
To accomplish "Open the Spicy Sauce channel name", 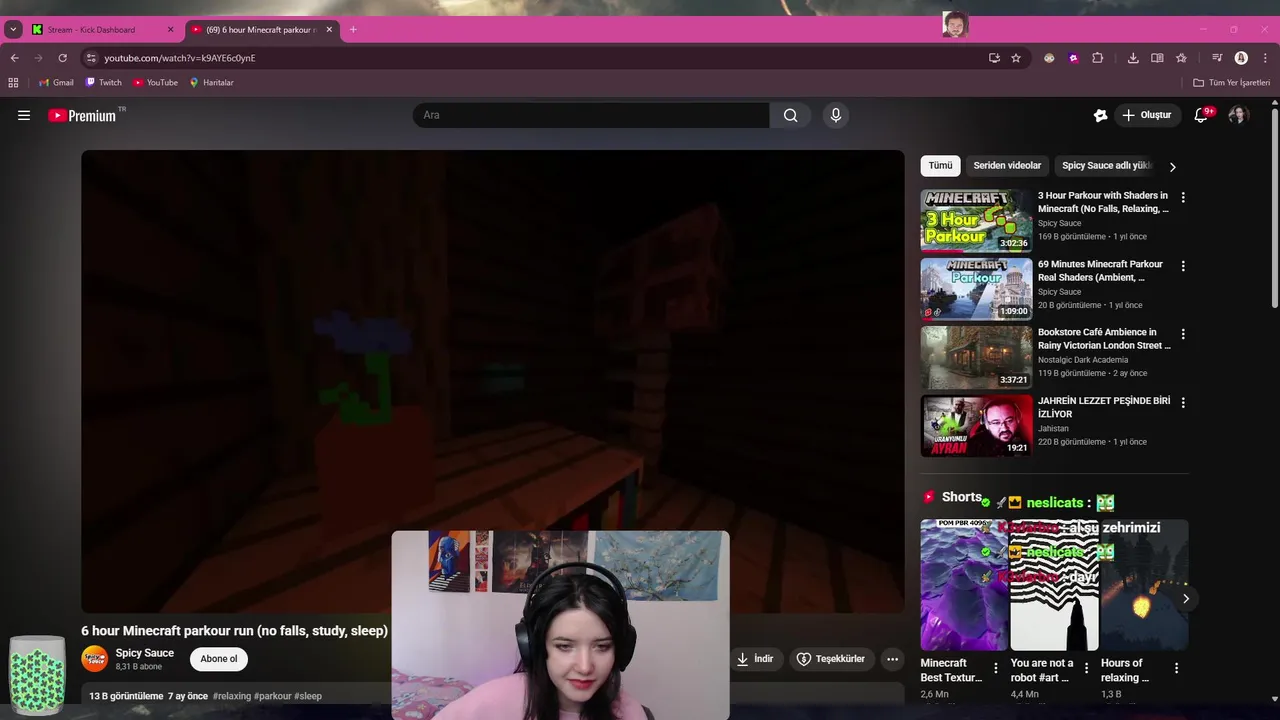I will click(144, 653).
